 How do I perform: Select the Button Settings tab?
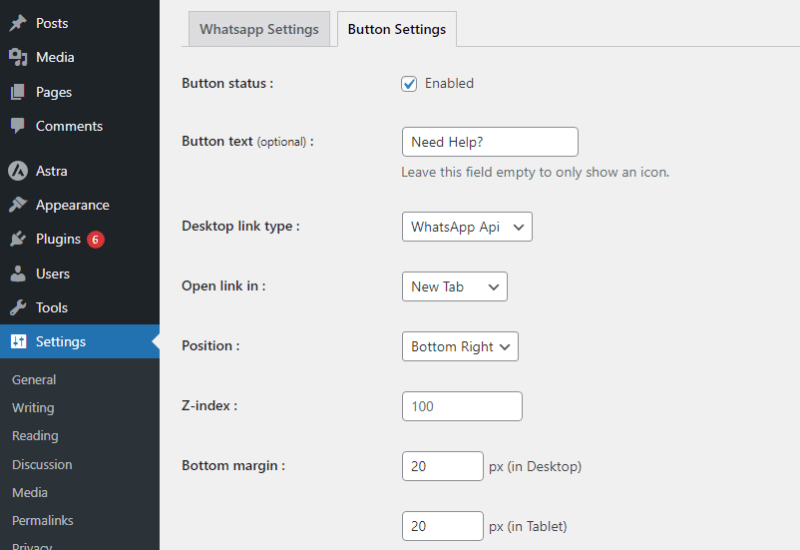[397, 29]
